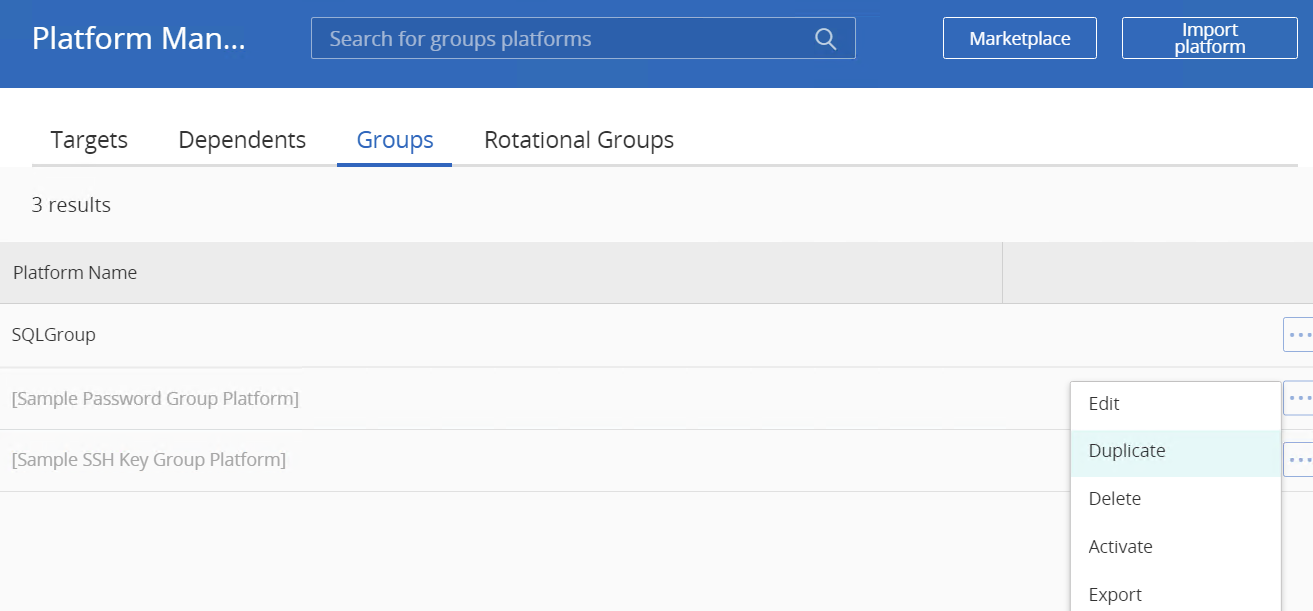Switch to the Dependents tab
The width and height of the screenshot is (1313, 611).
[242, 140]
